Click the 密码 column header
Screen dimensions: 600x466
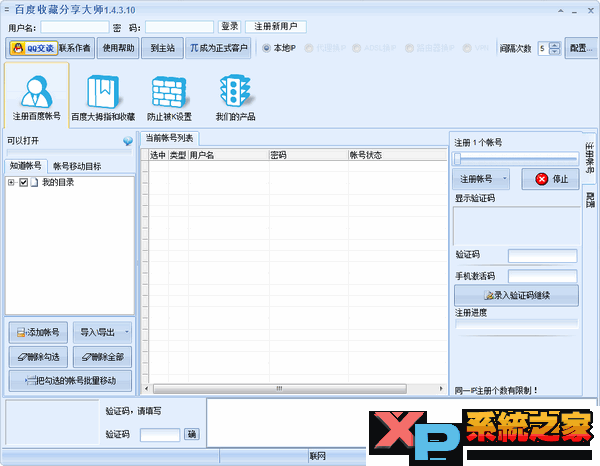click(x=308, y=155)
